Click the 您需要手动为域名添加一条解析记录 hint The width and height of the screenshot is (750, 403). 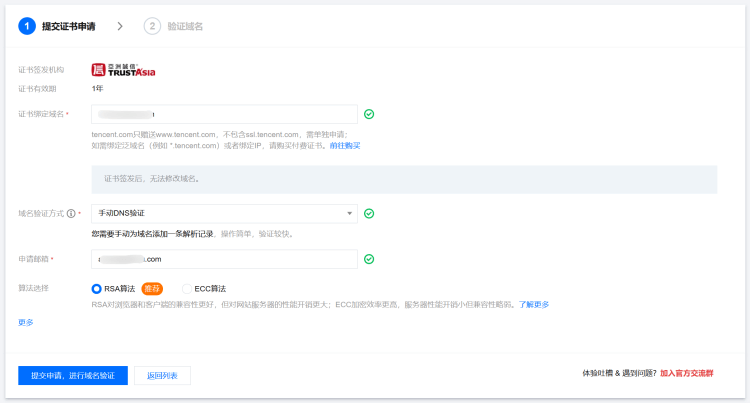(x=153, y=234)
